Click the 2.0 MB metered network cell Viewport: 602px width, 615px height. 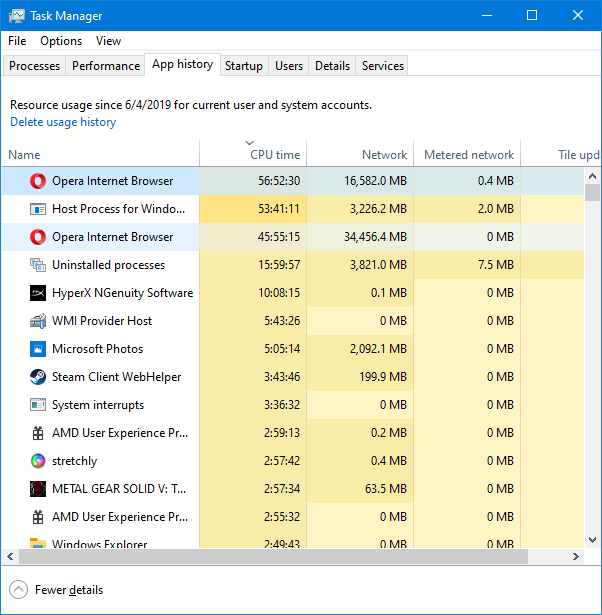tap(467, 209)
